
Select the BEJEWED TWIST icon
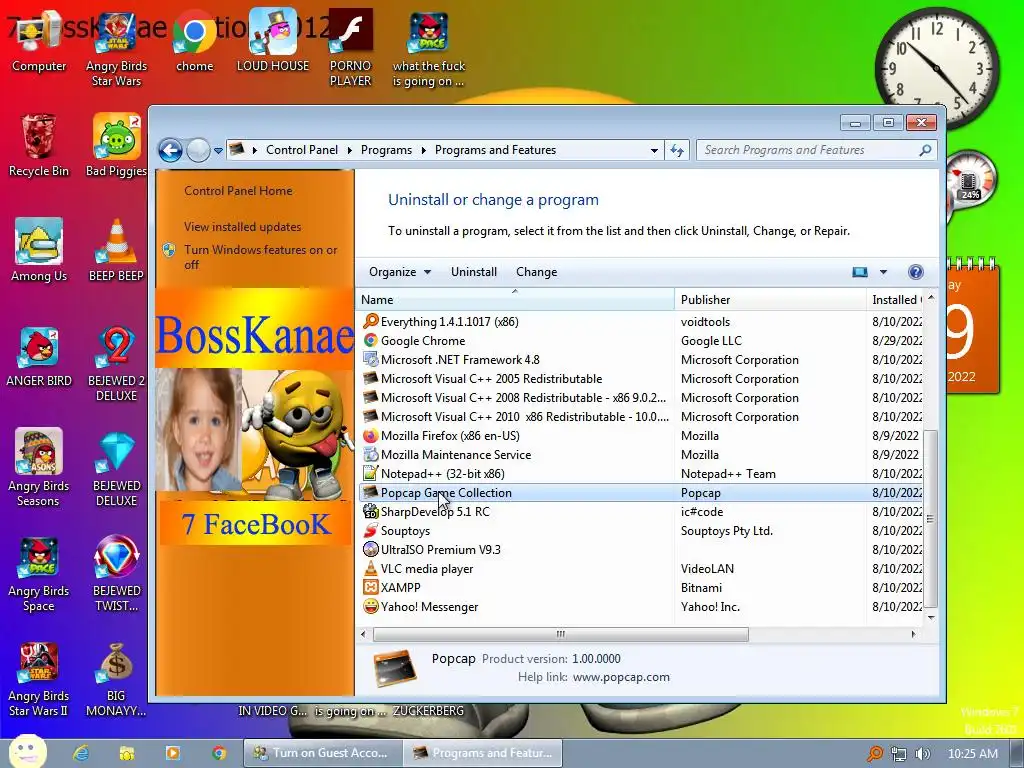click(x=116, y=573)
